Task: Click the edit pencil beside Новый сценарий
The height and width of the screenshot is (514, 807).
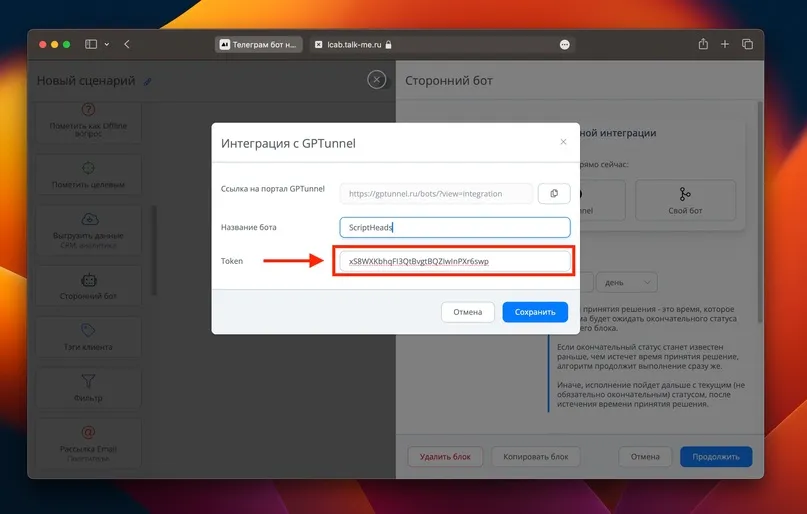Action: pyautogui.click(x=148, y=81)
